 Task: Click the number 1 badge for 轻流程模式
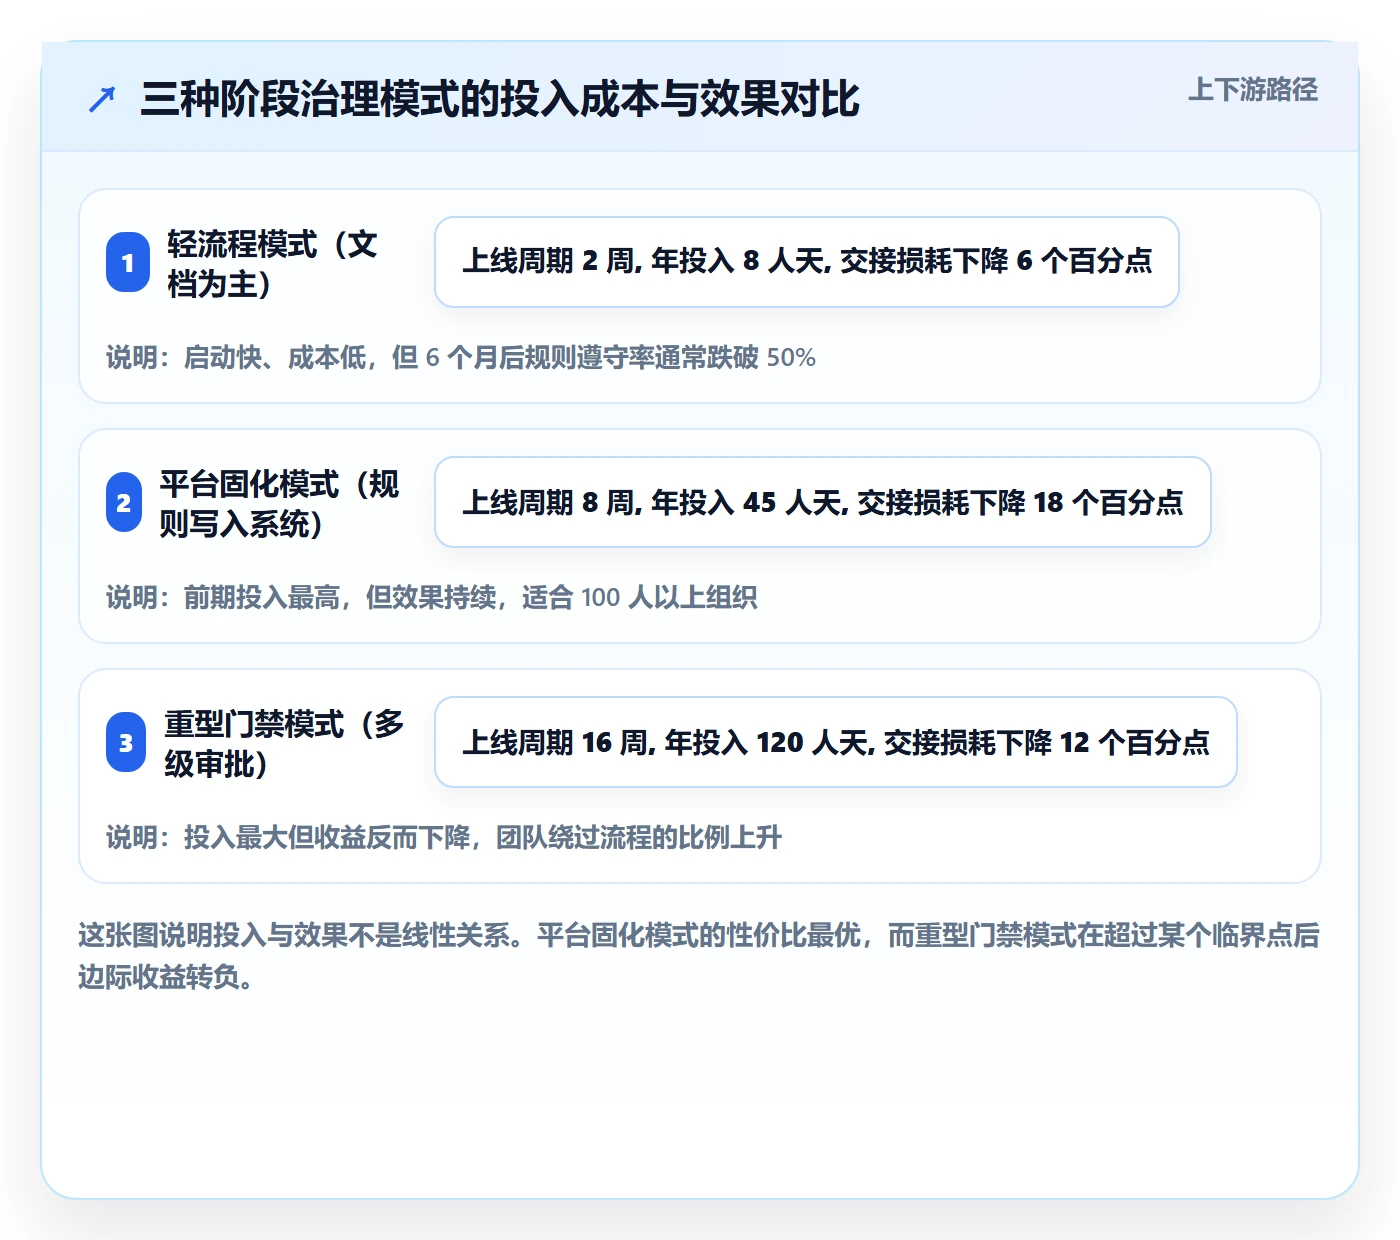pyautogui.click(x=128, y=263)
